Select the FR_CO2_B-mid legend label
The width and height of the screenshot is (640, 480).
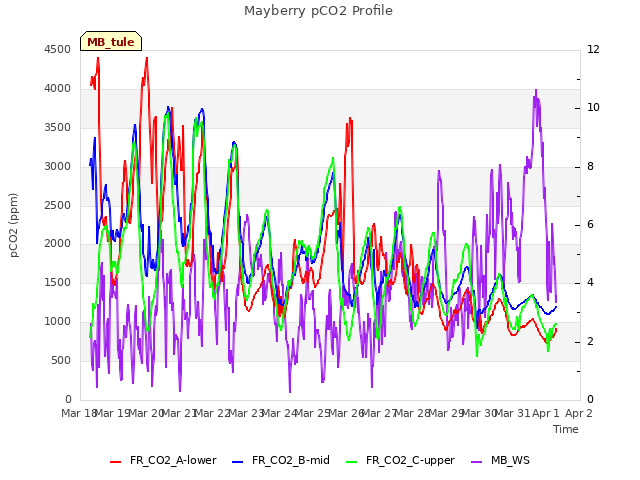[291, 460]
